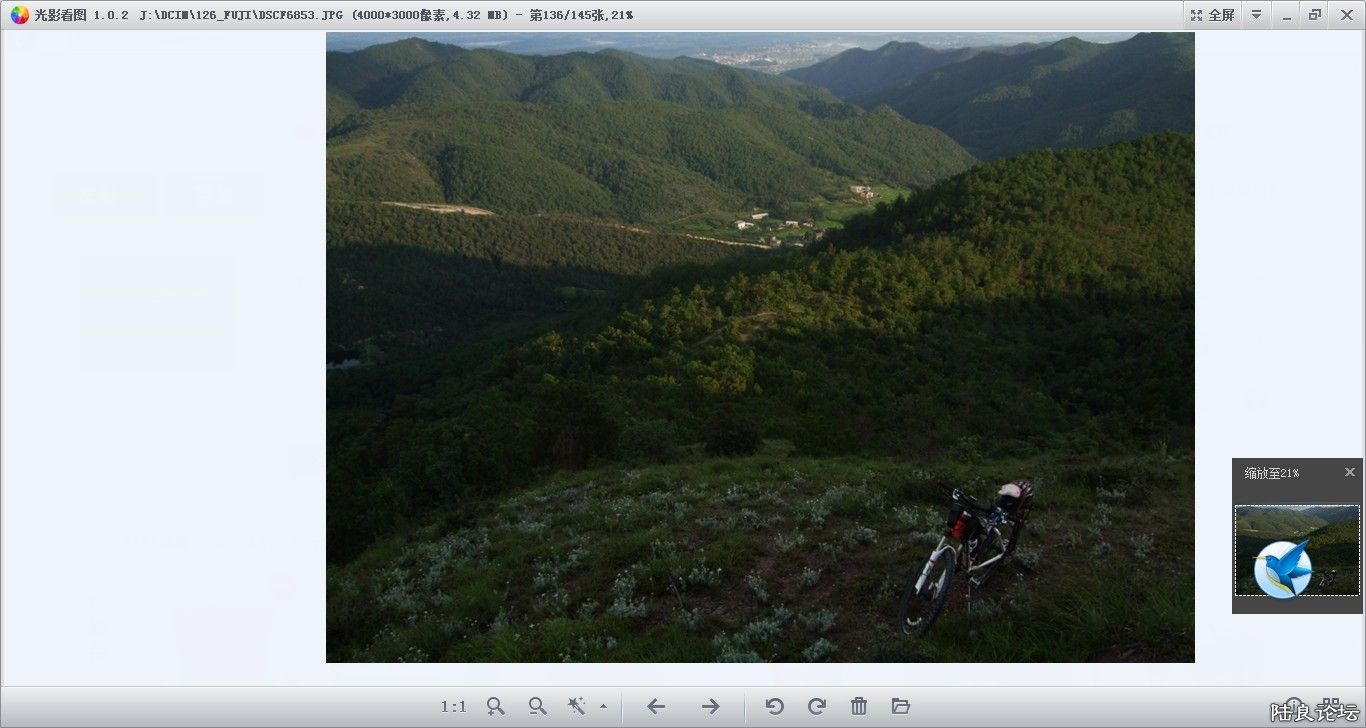Delete the current photo with the trash icon

pos(858,706)
